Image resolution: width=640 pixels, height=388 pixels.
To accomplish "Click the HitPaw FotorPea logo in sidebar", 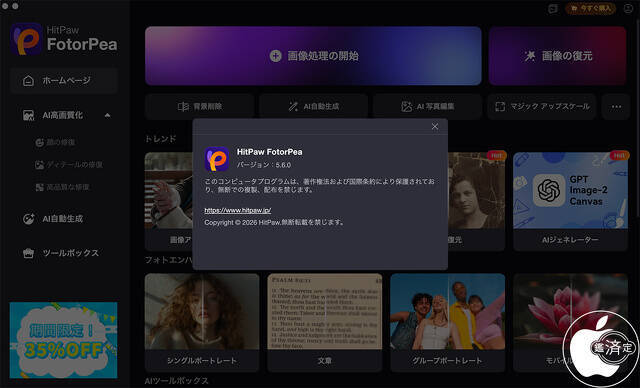I will pos(64,39).
